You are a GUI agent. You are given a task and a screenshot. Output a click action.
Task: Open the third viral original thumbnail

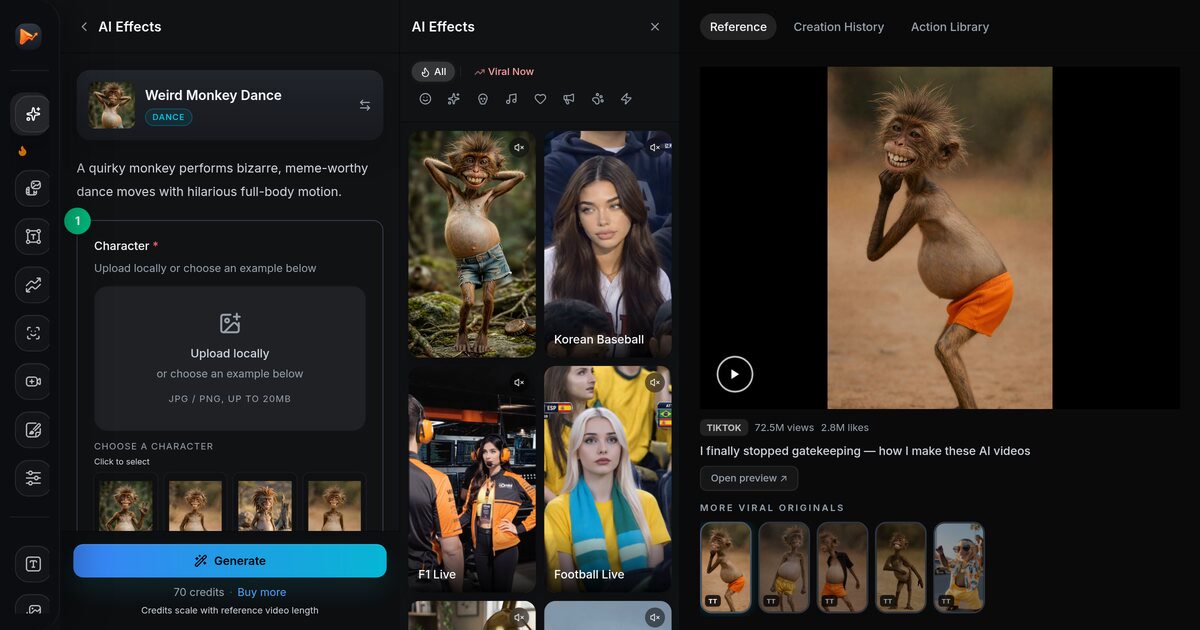842,567
